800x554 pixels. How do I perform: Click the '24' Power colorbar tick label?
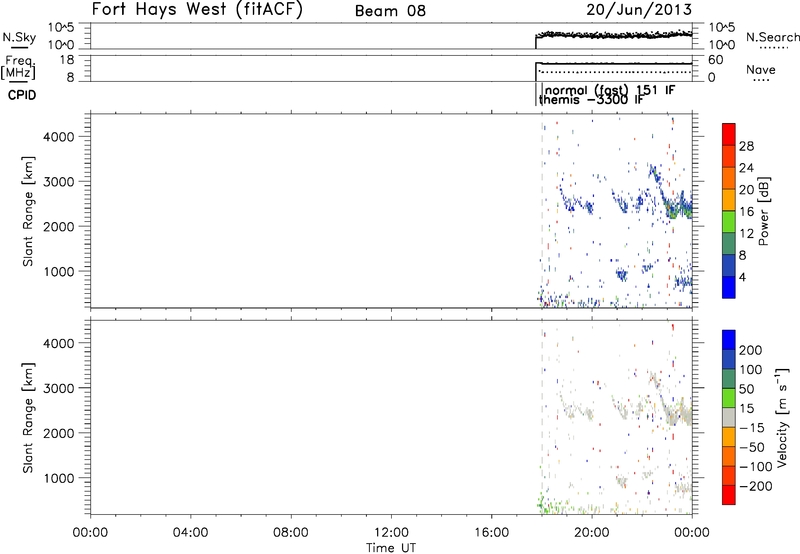click(x=746, y=168)
